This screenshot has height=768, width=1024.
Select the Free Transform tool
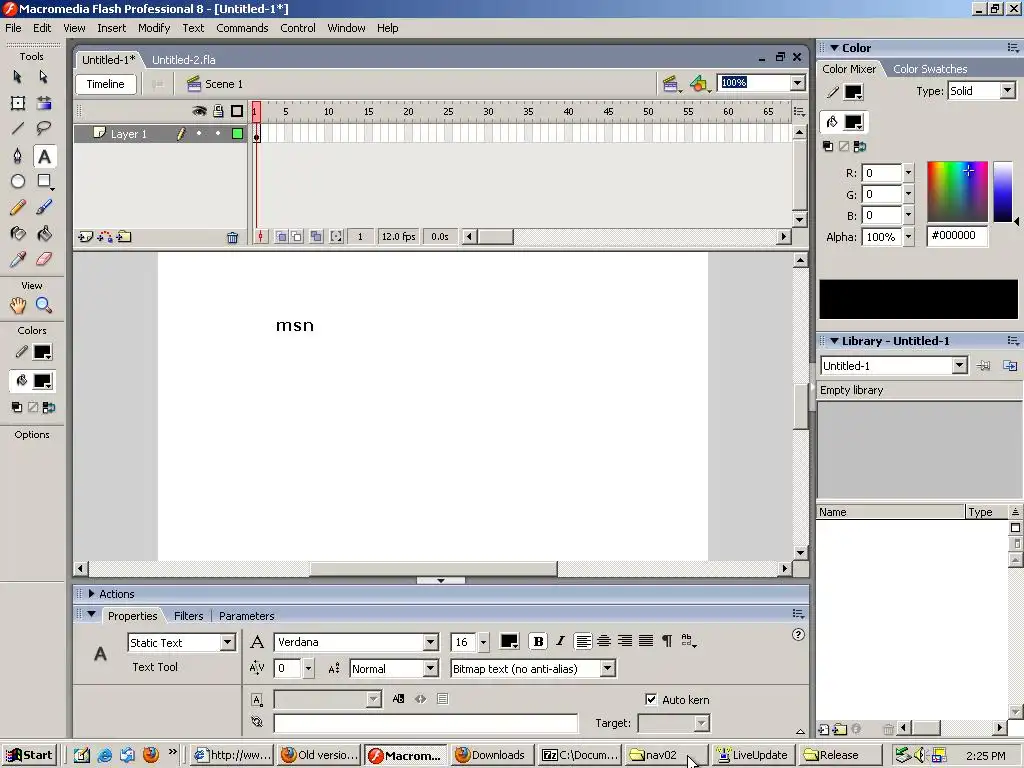click(x=18, y=103)
